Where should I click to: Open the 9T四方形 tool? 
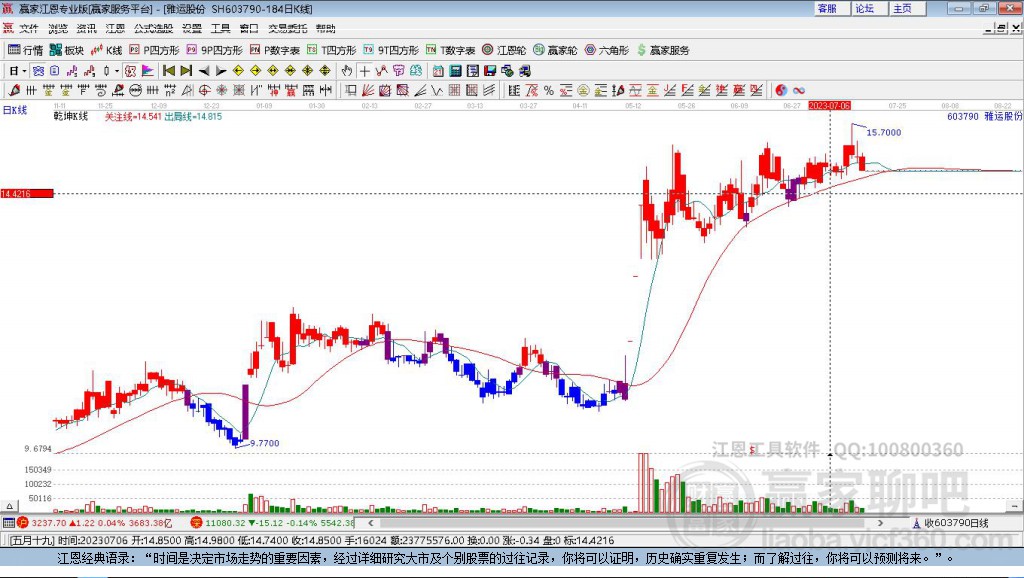pyautogui.click(x=391, y=50)
